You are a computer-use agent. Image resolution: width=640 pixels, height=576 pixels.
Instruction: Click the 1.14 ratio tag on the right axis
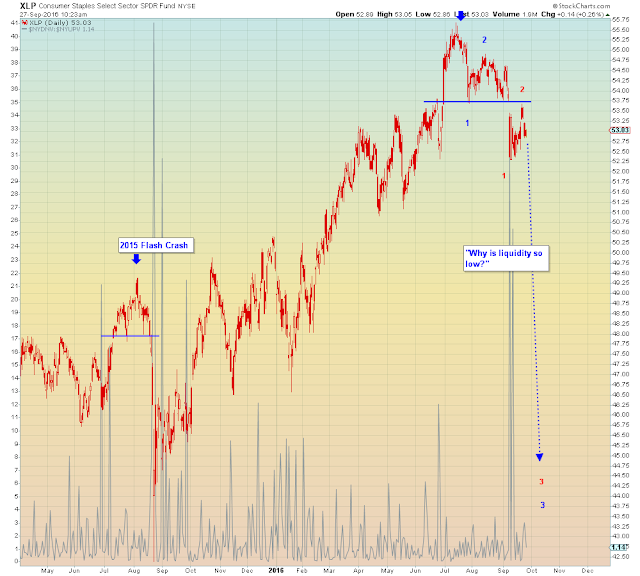tap(620, 547)
